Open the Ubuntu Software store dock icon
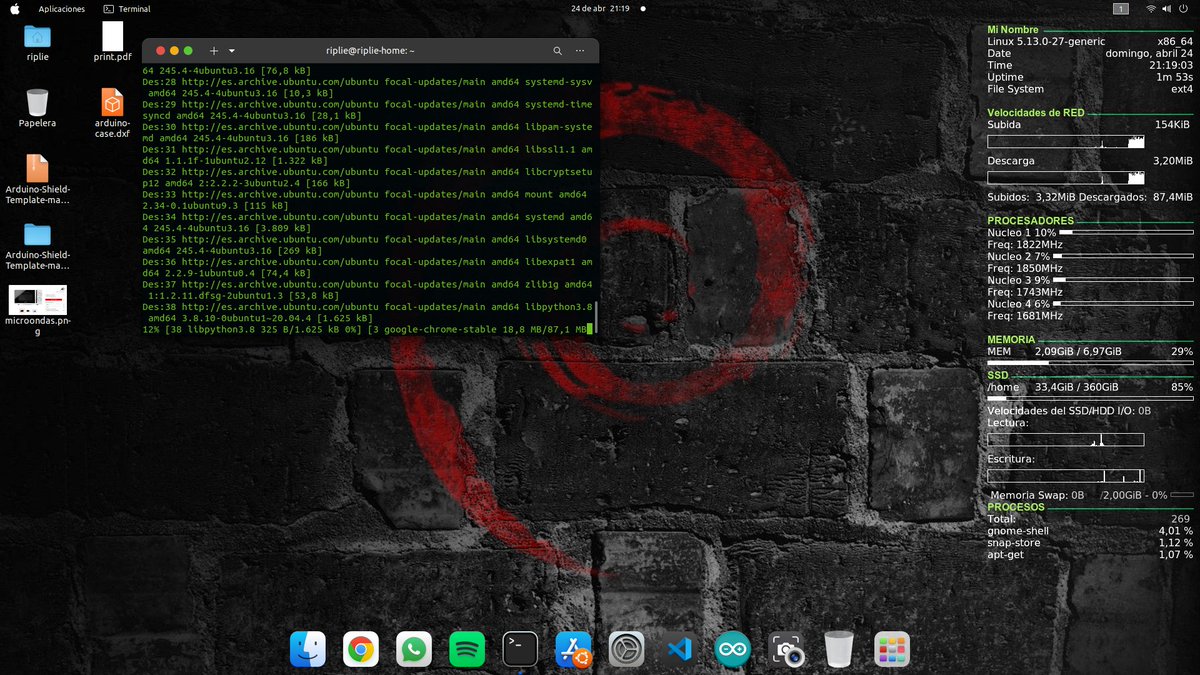The image size is (1200, 675). pos(574,650)
